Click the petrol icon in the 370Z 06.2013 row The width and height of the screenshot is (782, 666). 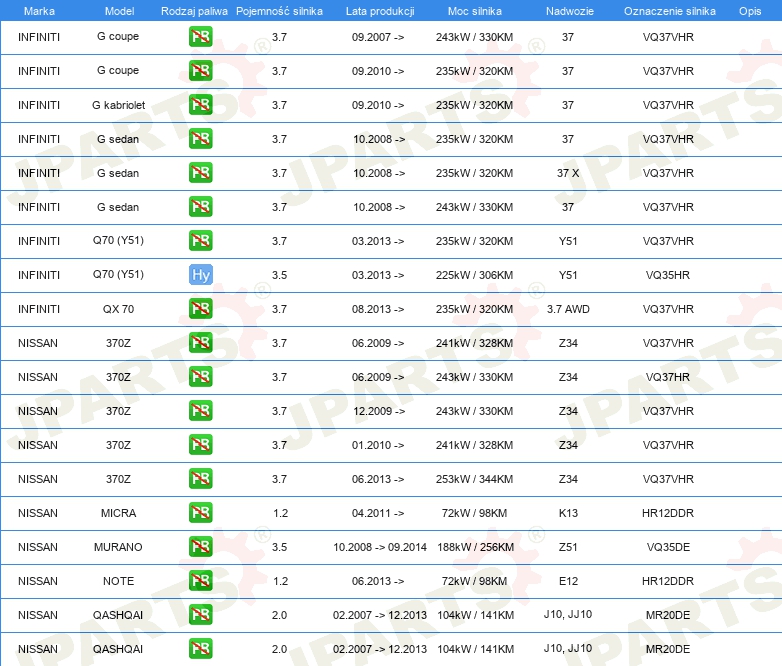200,478
